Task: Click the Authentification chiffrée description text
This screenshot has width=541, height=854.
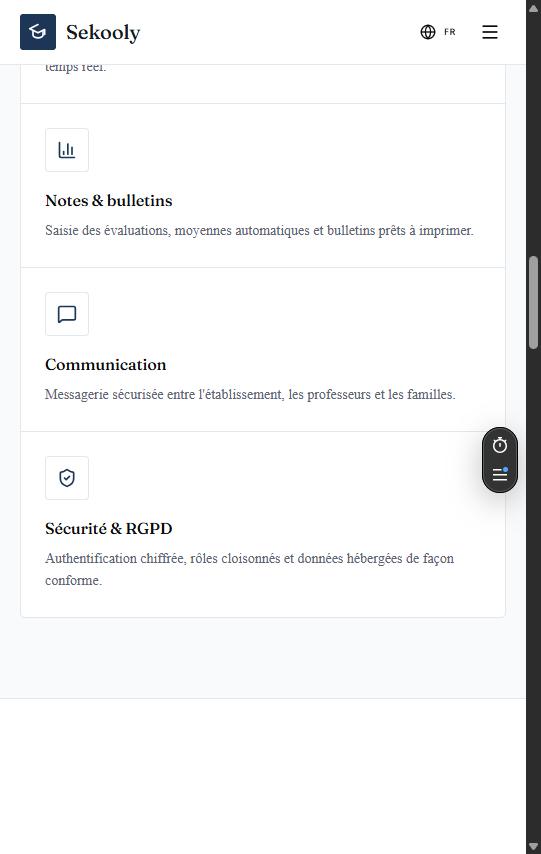Action: (x=250, y=569)
